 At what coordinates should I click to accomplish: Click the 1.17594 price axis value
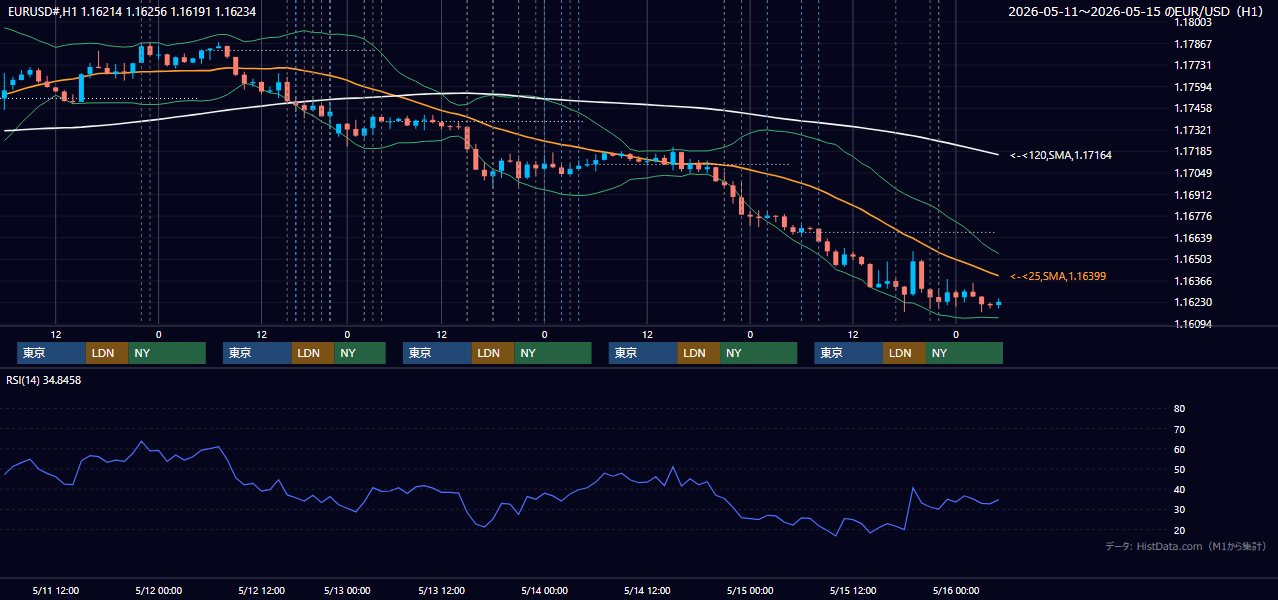1193,87
